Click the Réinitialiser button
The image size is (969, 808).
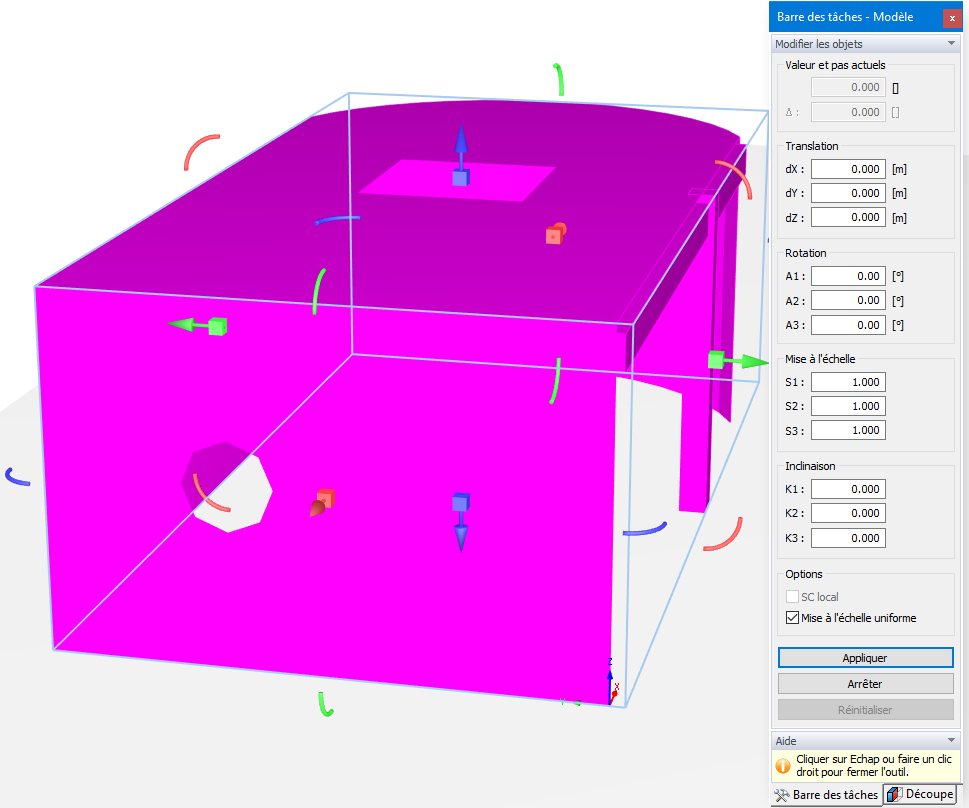tap(865, 710)
